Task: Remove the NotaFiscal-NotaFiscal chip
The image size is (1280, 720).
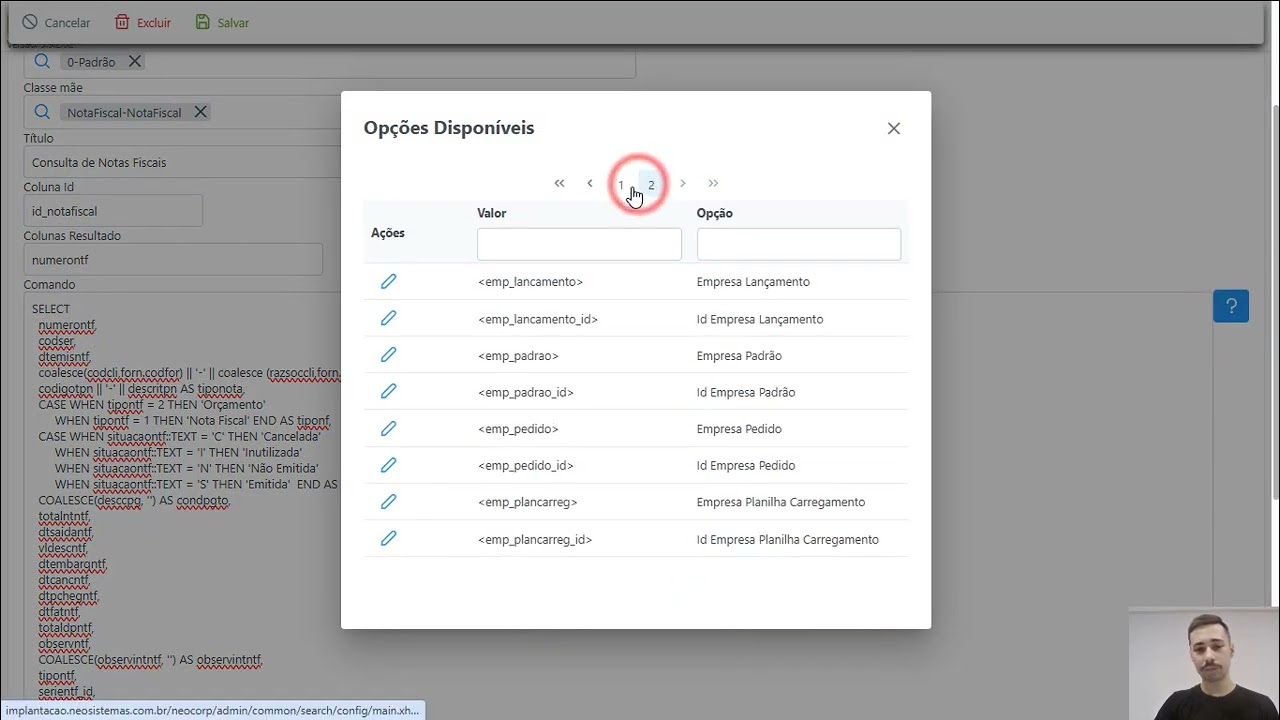Action: click(201, 112)
